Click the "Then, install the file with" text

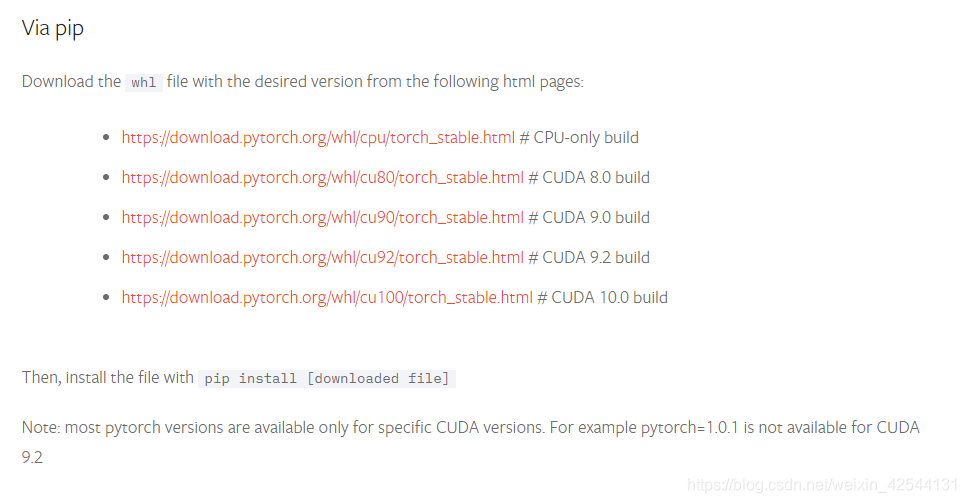pos(108,377)
